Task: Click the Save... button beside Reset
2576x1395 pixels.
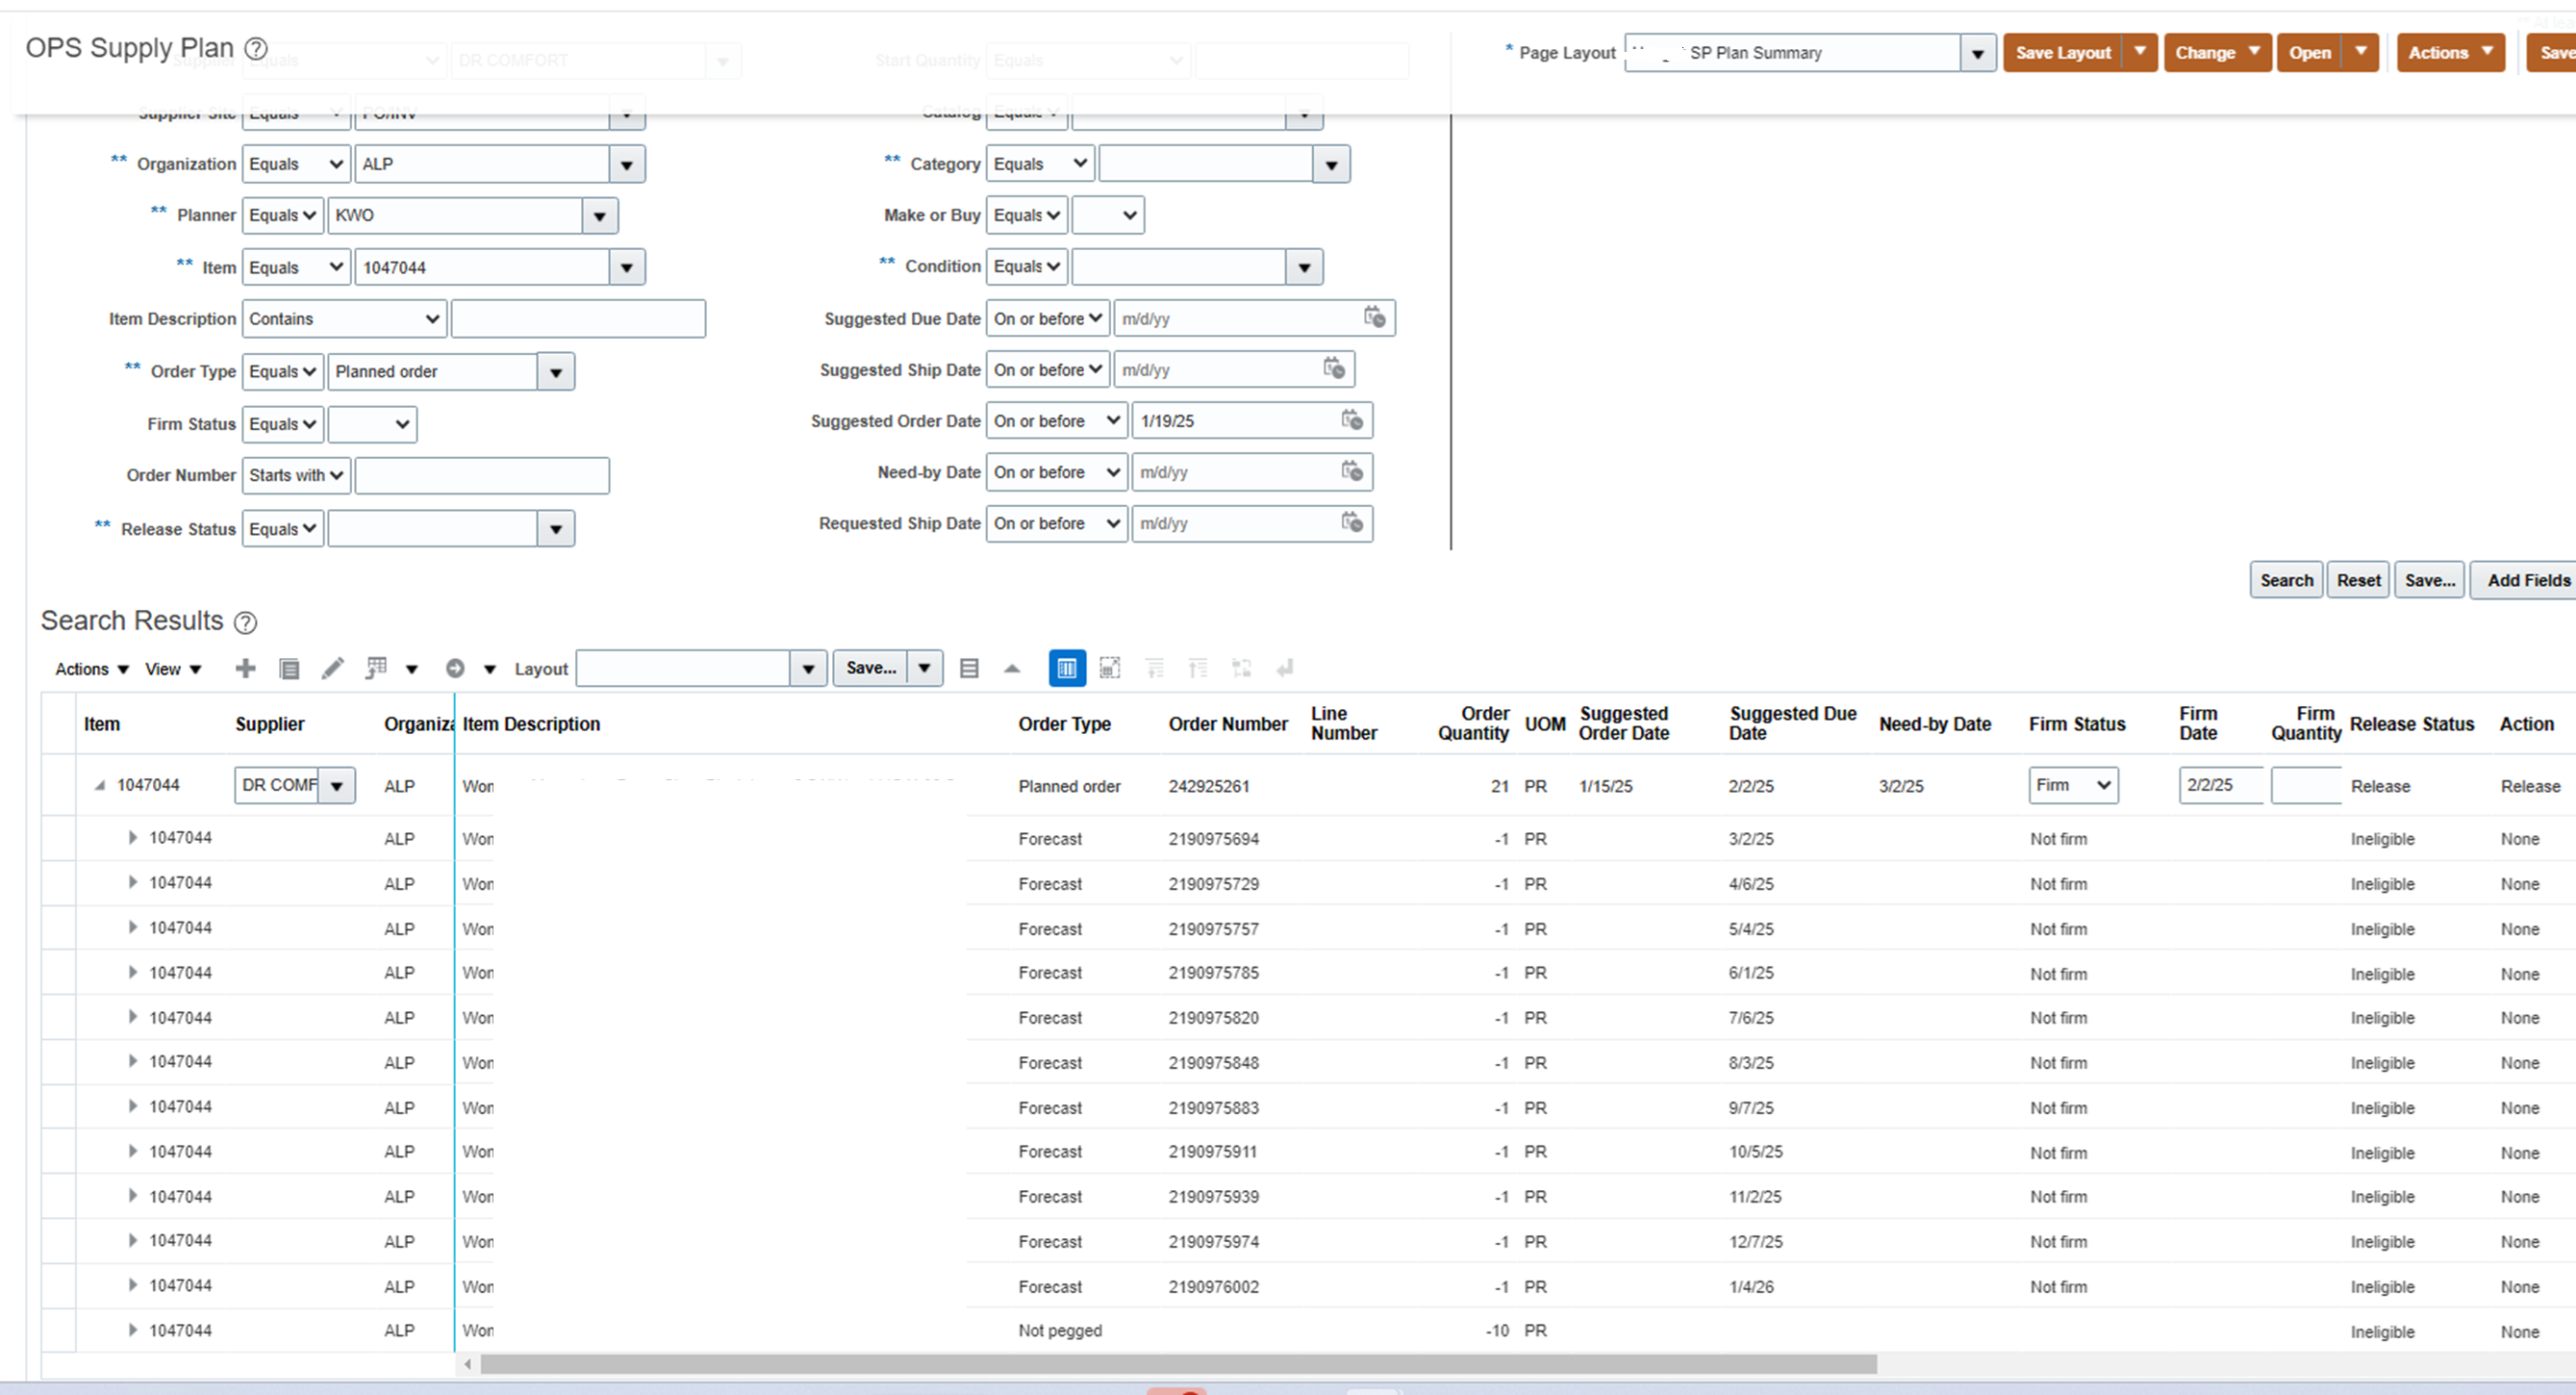Action: tap(2430, 580)
